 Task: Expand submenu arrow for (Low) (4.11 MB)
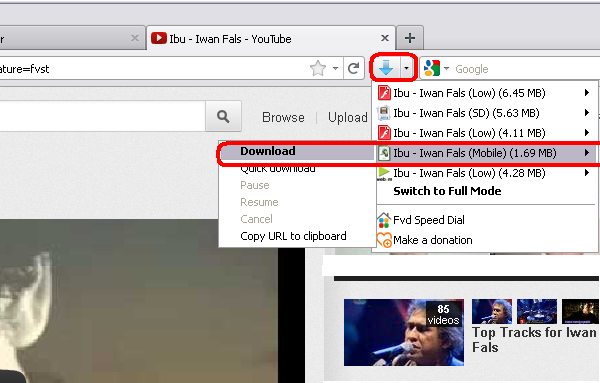(x=587, y=132)
